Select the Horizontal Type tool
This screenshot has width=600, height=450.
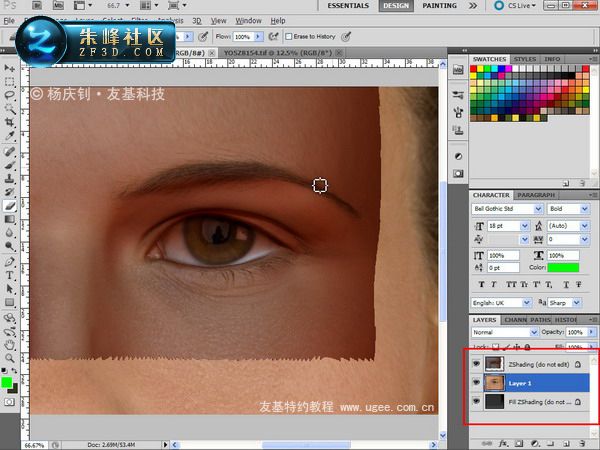coord(9,275)
